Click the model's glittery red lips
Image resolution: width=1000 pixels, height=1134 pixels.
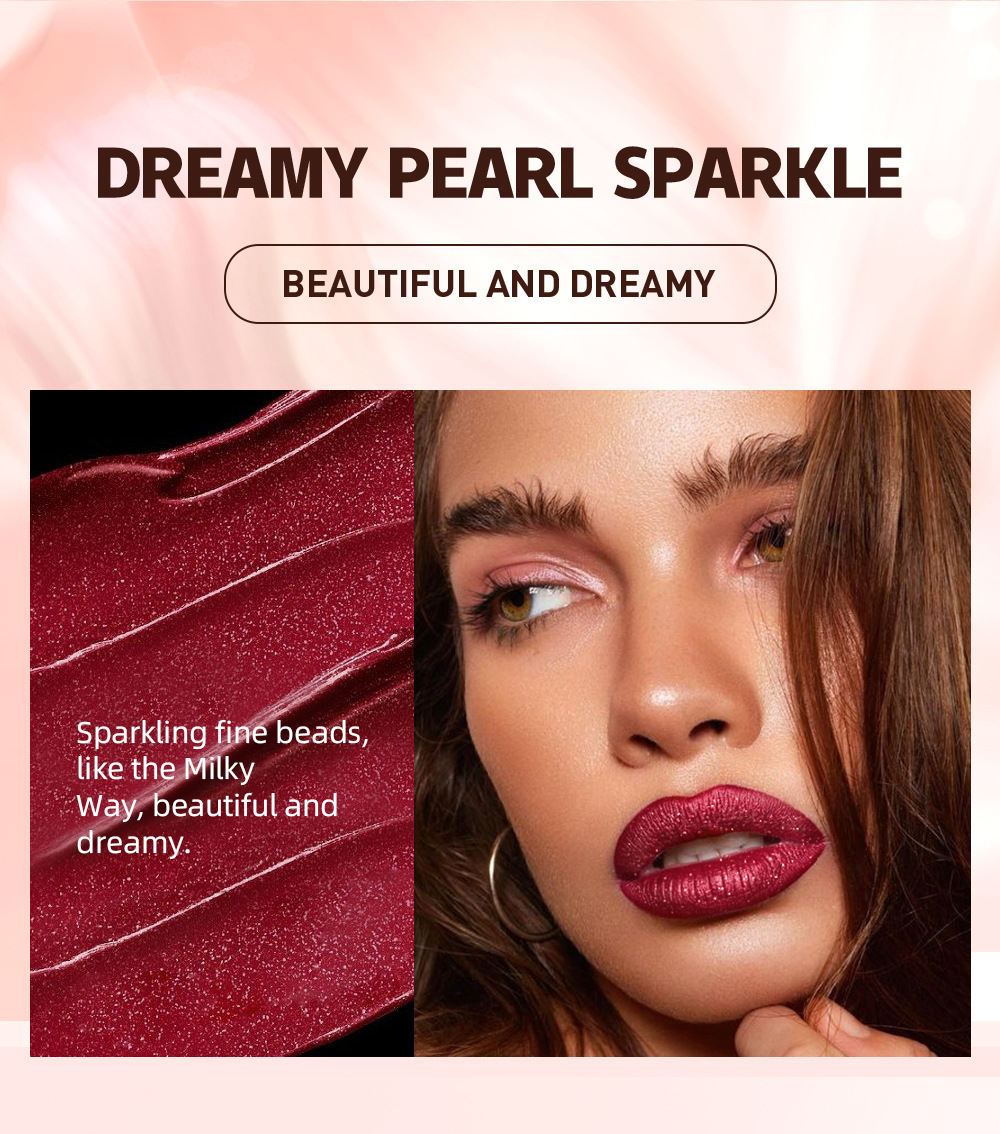tap(719, 852)
